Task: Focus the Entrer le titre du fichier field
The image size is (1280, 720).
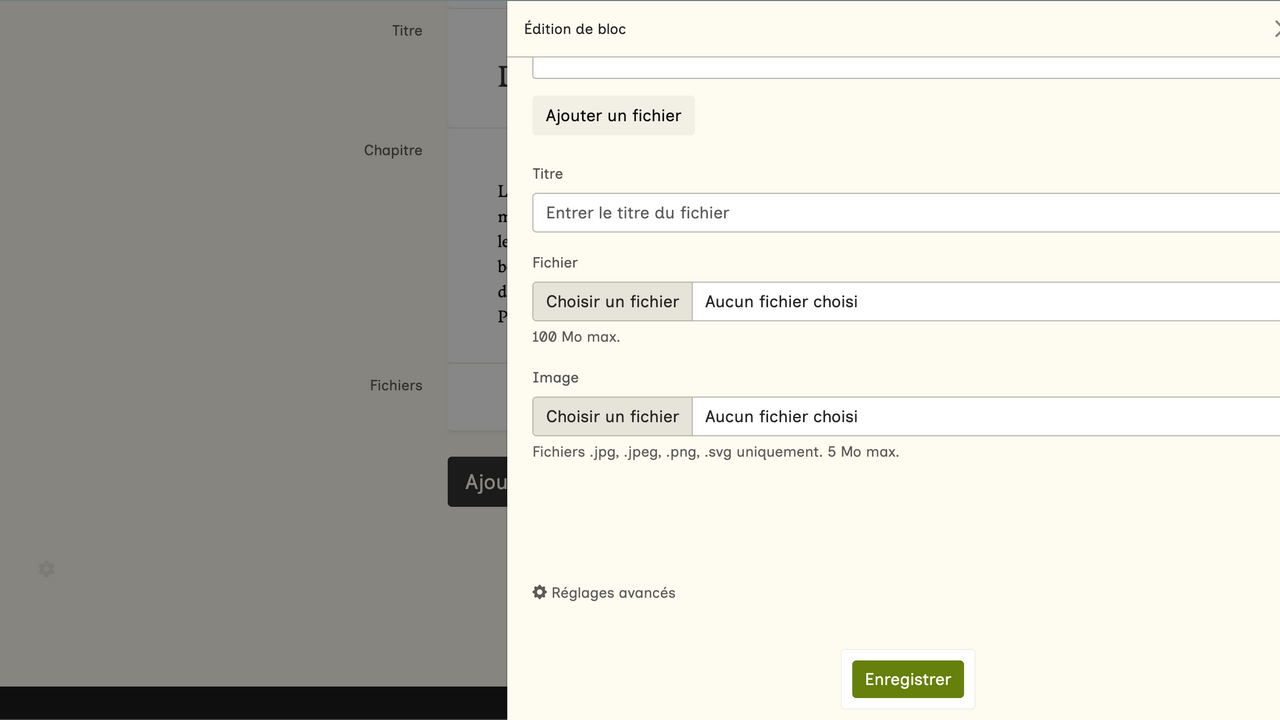Action: [x=905, y=213]
